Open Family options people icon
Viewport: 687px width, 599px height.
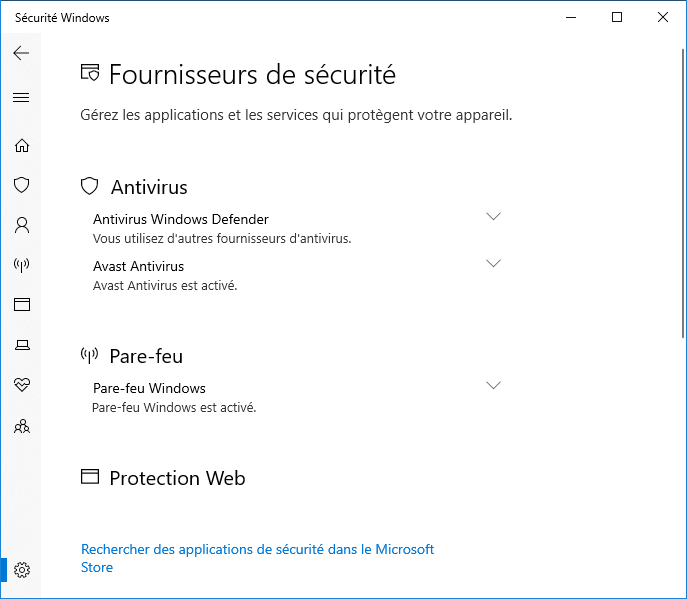tap(21, 426)
